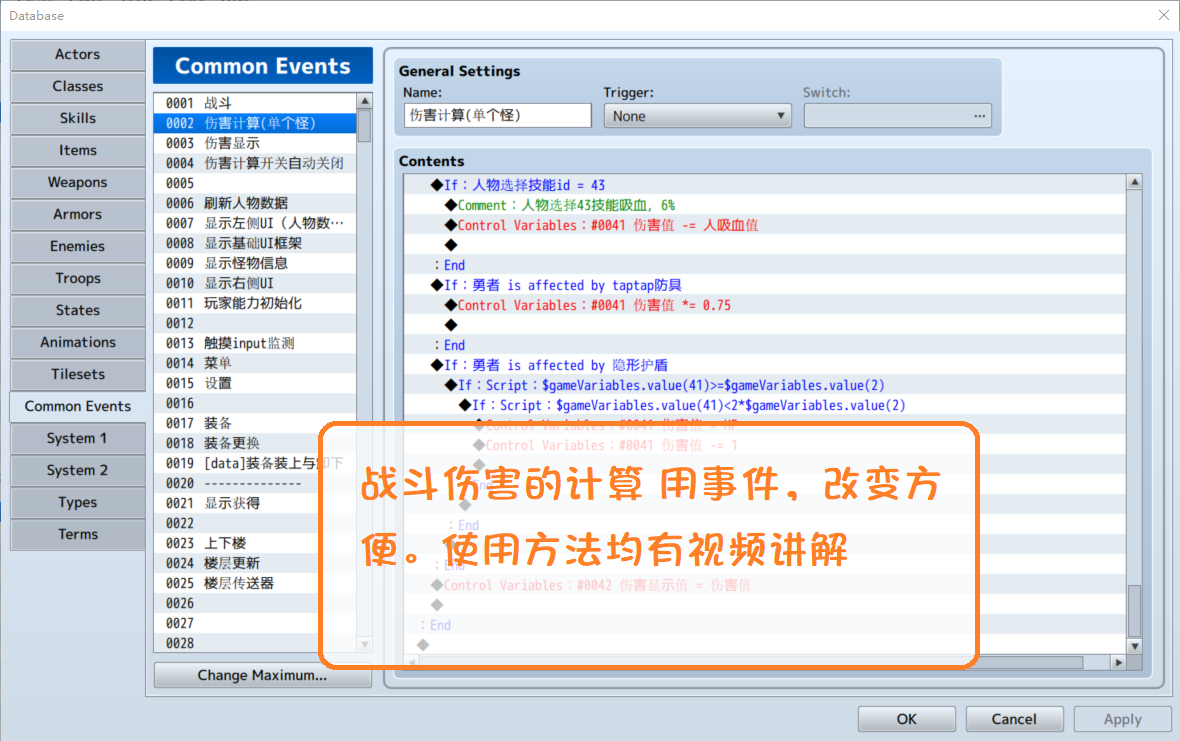Click contents scrollbar down arrow
1180x741 pixels.
tap(1134, 645)
